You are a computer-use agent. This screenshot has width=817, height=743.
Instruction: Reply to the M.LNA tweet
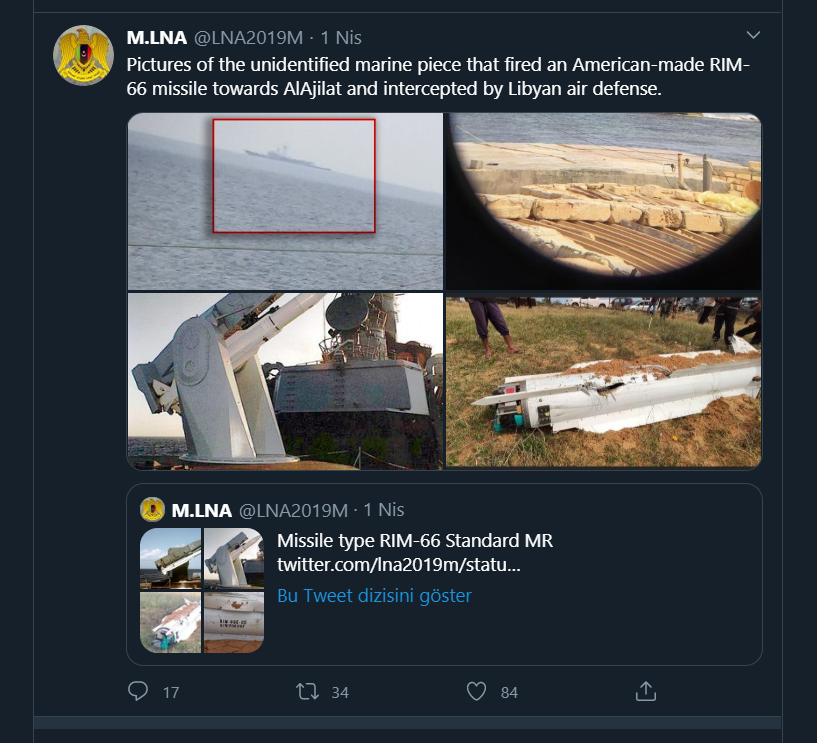[139, 691]
